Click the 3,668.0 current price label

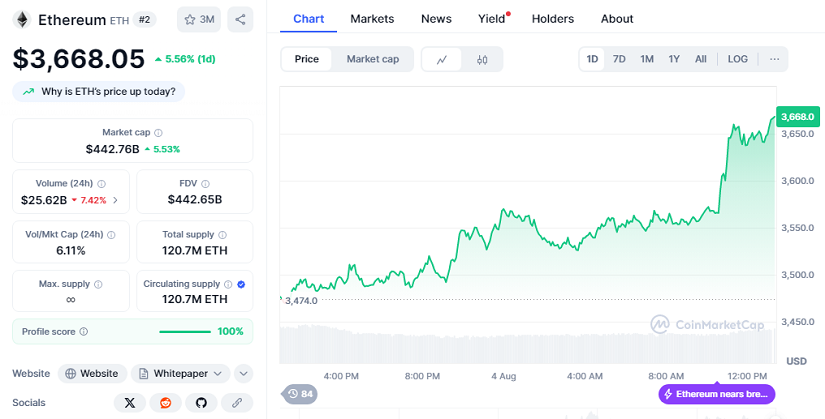coord(798,116)
